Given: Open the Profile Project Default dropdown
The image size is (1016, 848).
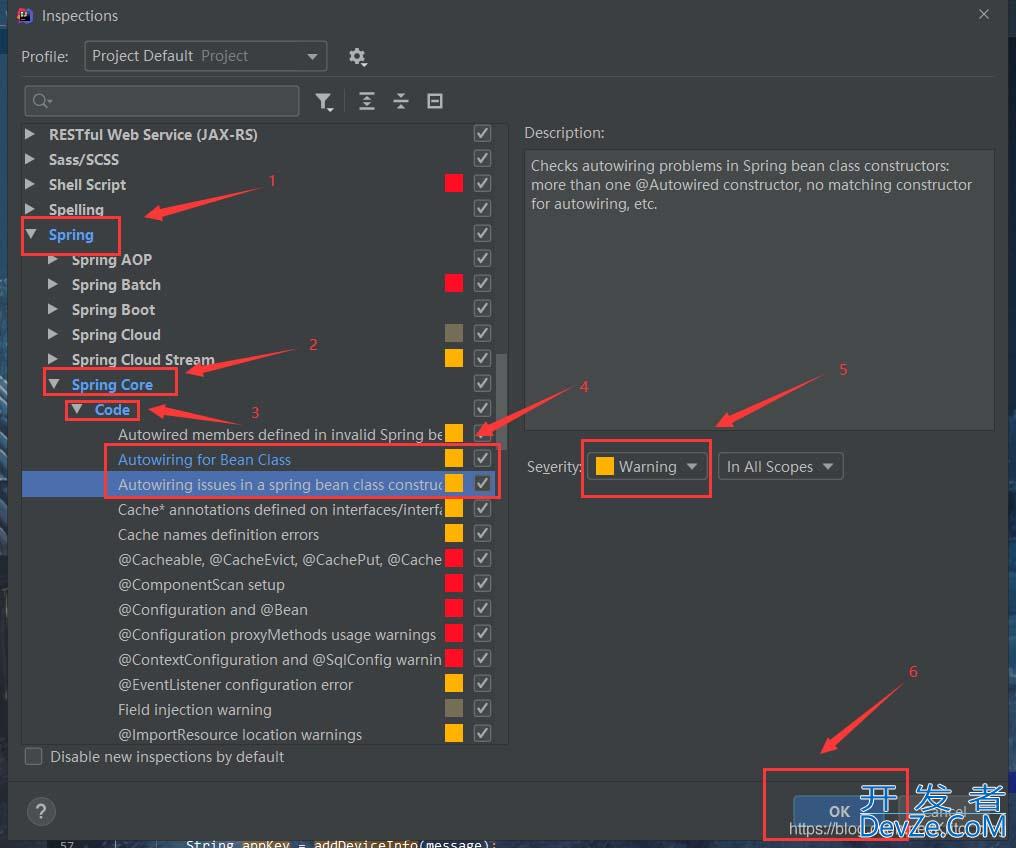Looking at the screenshot, I should 205,56.
